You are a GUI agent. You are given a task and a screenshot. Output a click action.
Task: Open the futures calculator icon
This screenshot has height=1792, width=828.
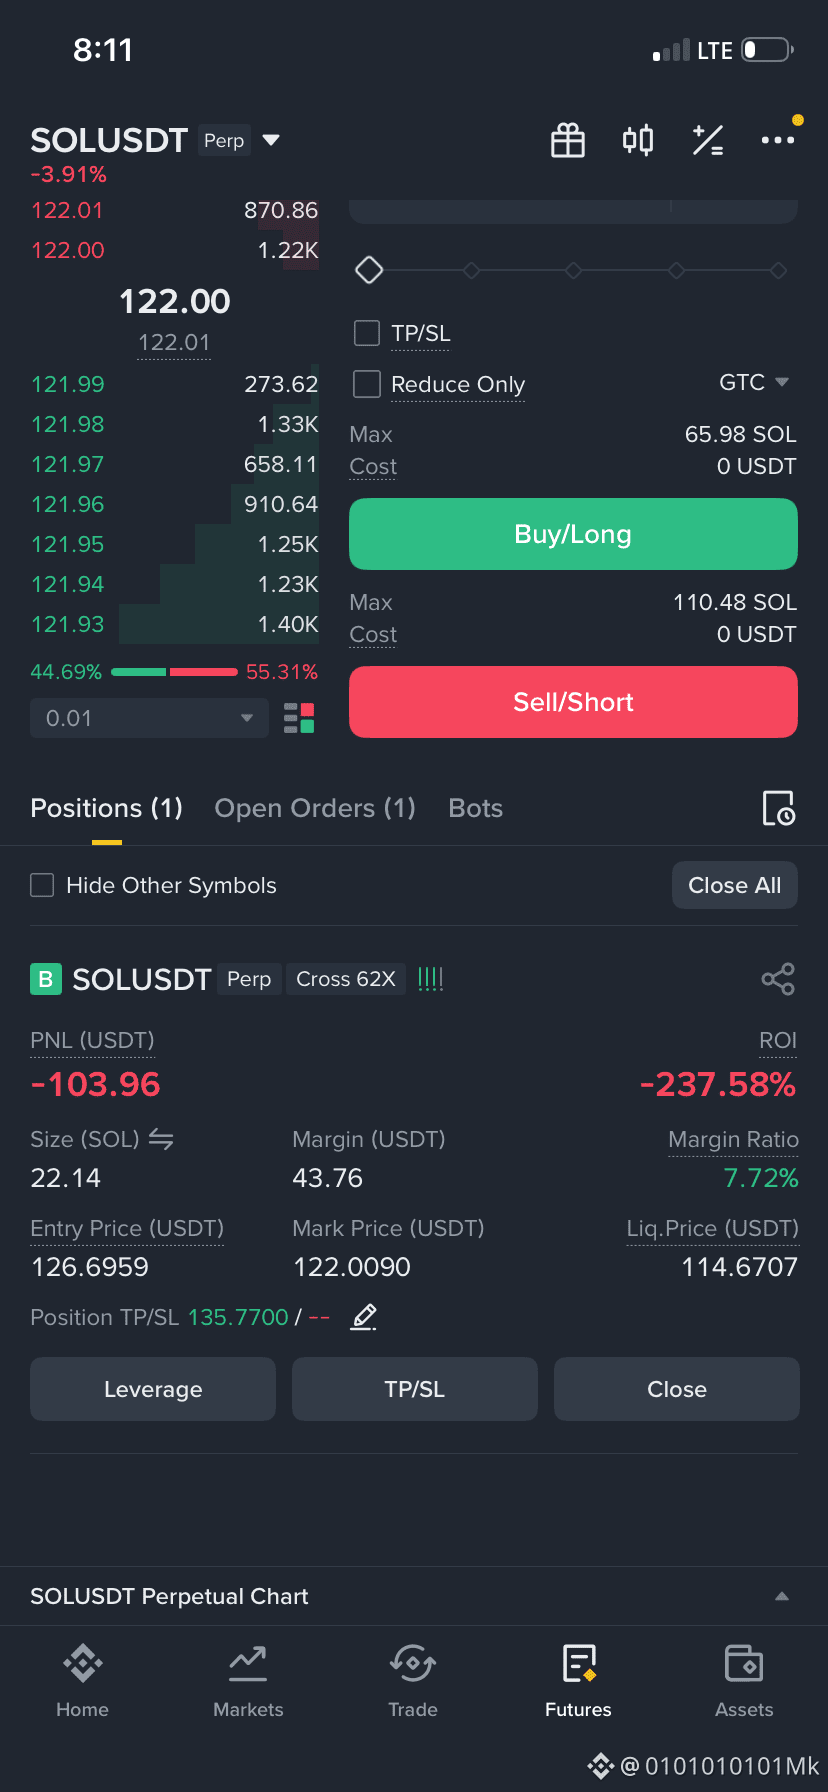click(708, 140)
